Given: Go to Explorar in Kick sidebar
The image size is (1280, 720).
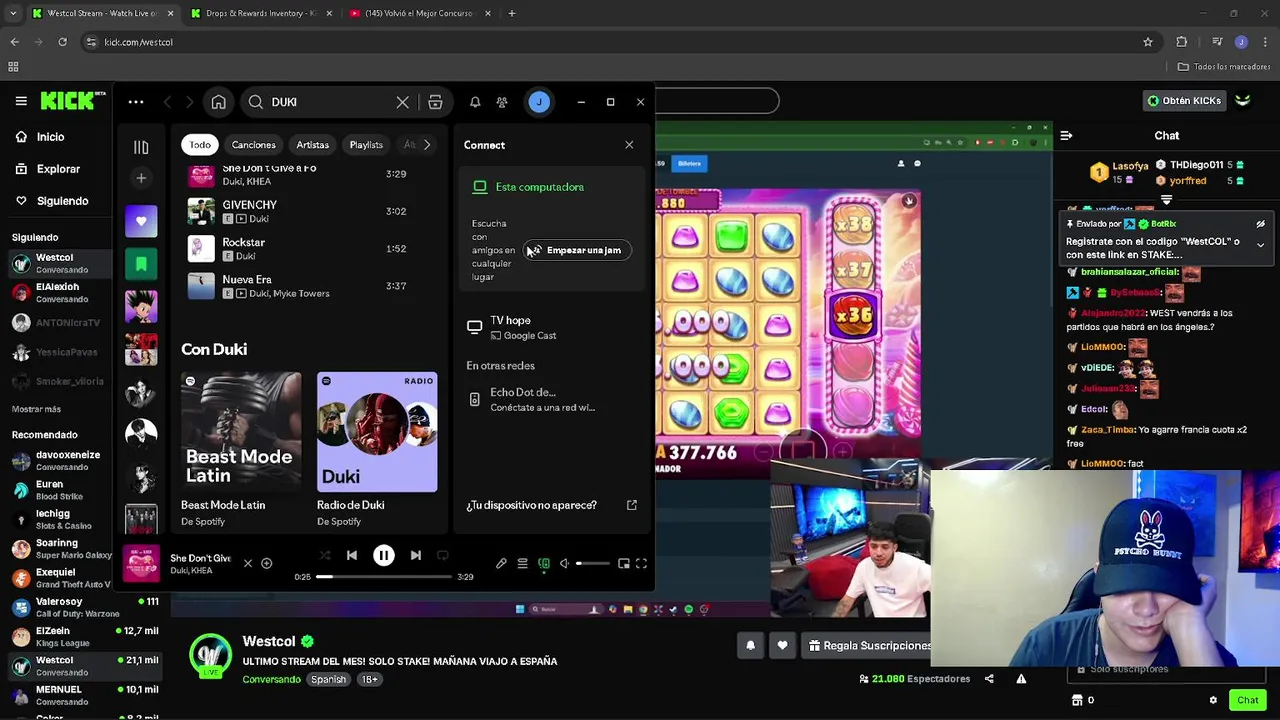Looking at the screenshot, I should (x=58, y=169).
